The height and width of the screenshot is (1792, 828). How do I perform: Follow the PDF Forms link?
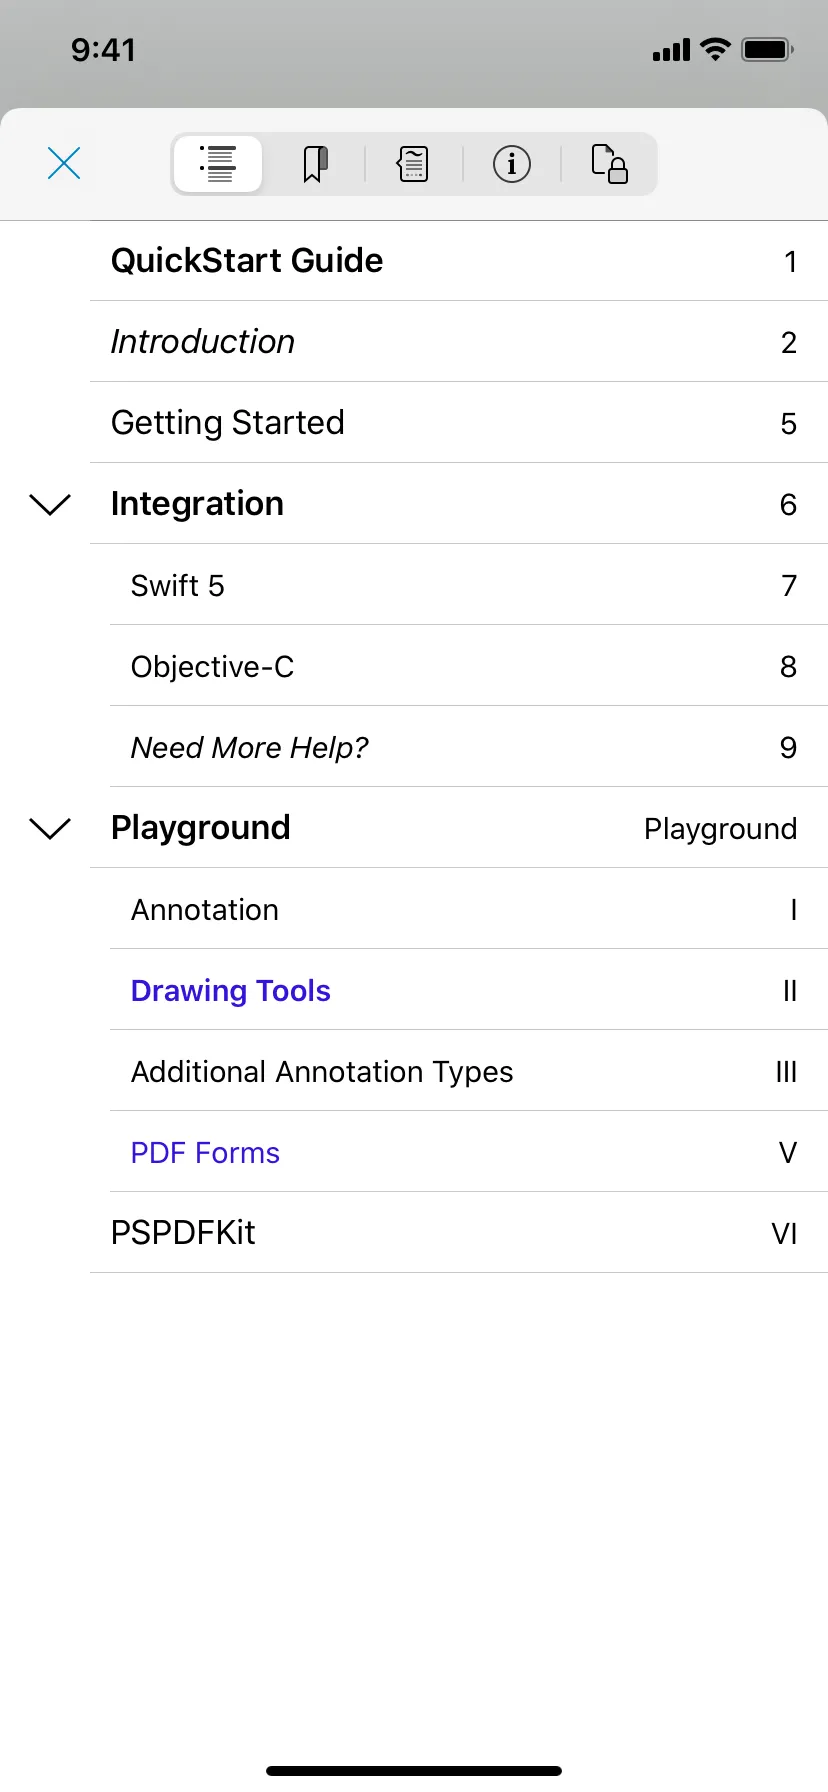click(205, 1152)
